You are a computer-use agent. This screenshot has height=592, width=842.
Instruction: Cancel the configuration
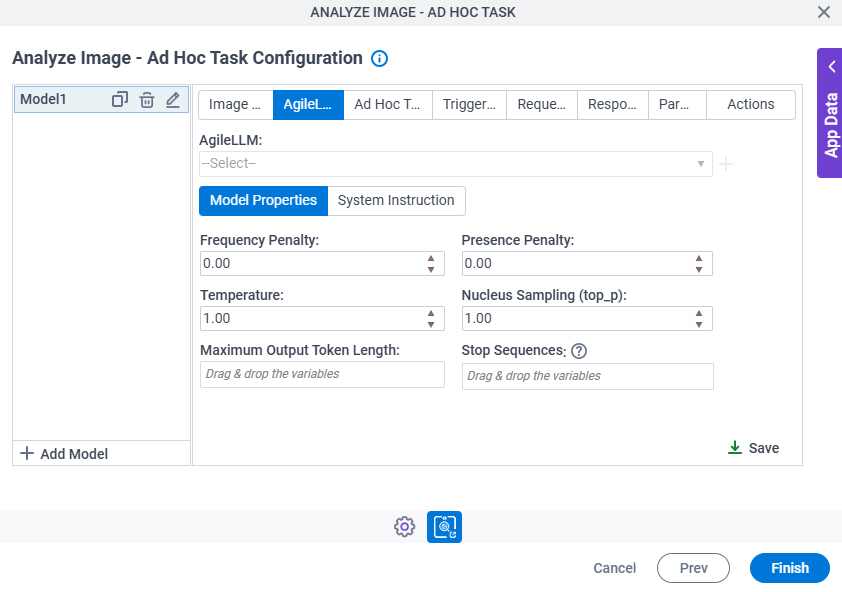click(614, 568)
